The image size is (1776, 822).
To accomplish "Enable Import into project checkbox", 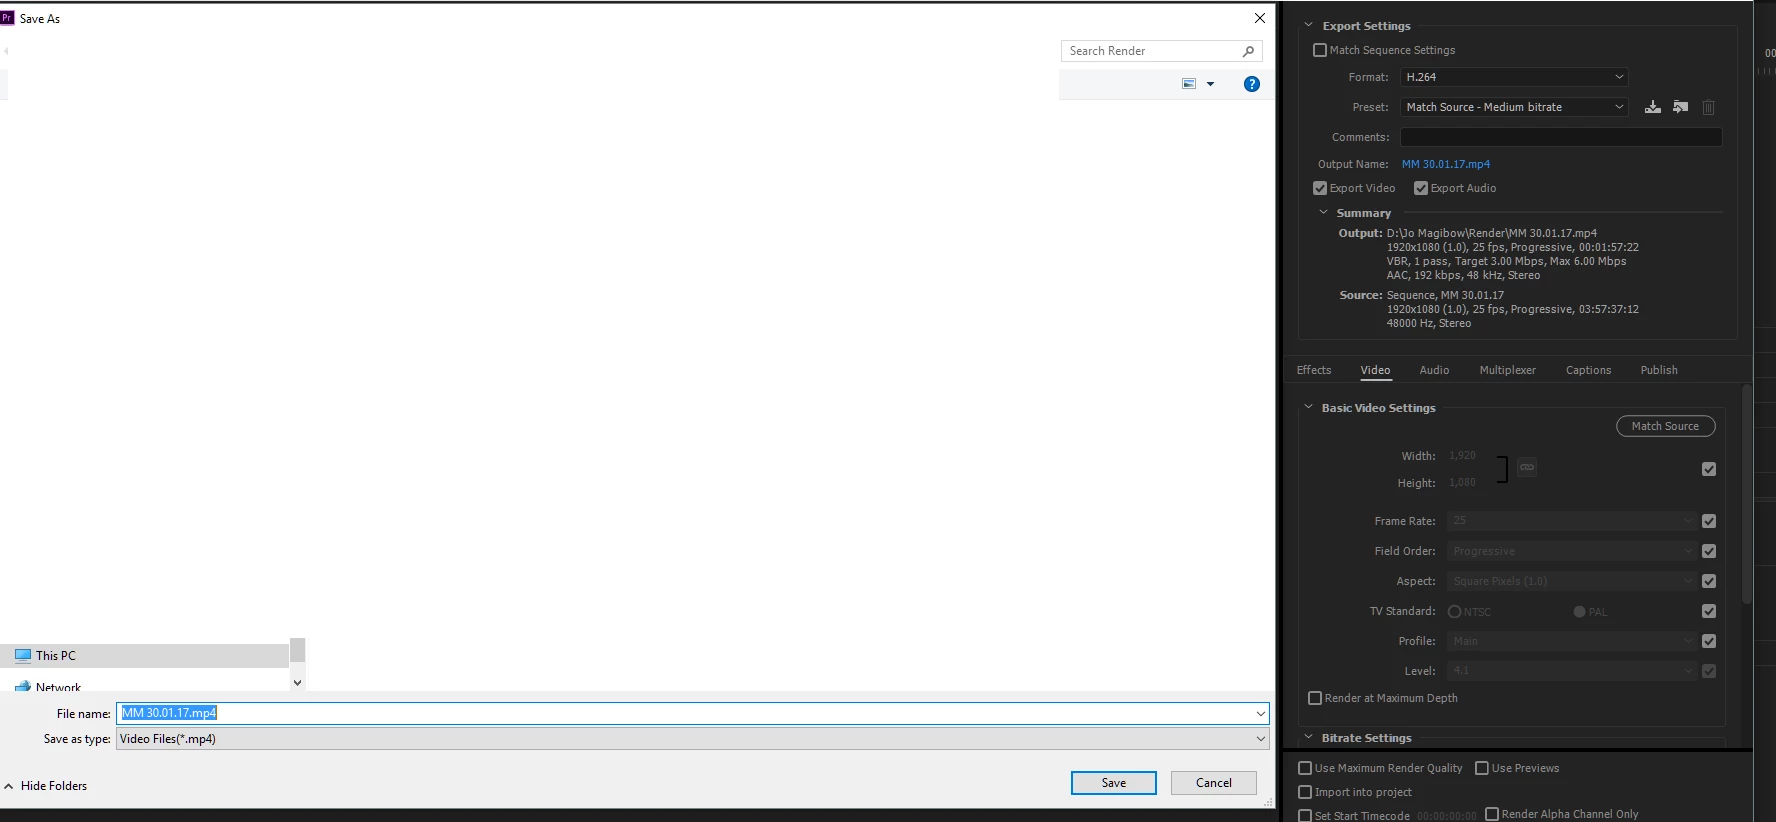I will point(1305,792).
